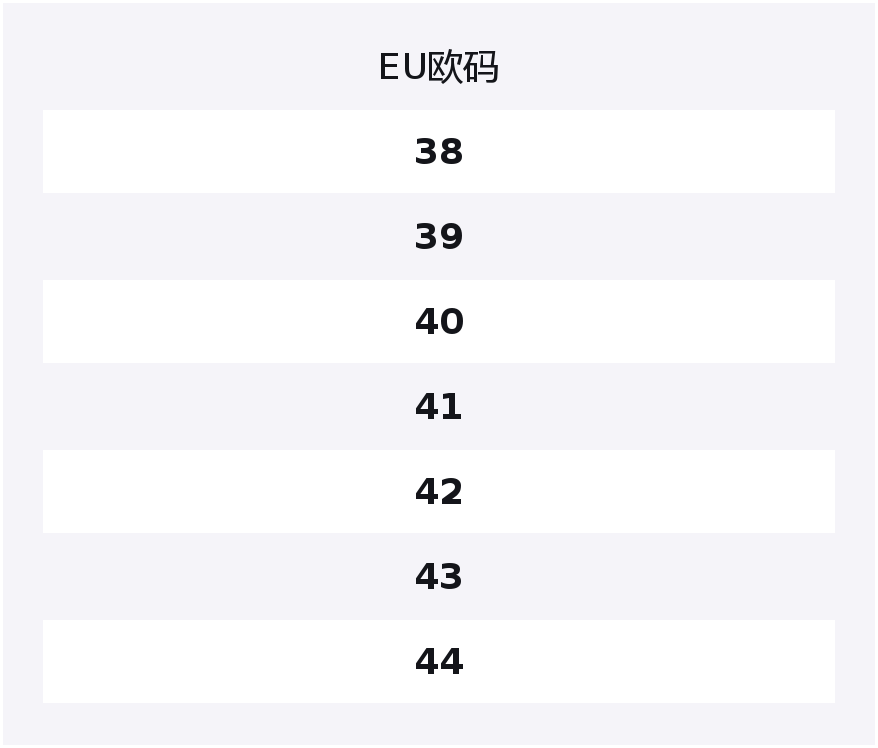Screen dimensions: 878x748
Task: Click the white row containing 42
Action: (x=439, y=492)
